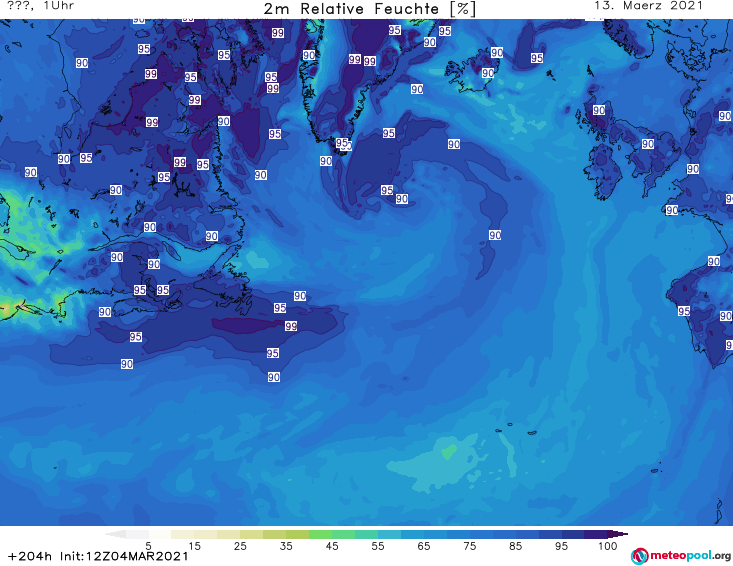Click the legend value 55

pyautogui.click(x=378, y=546)
